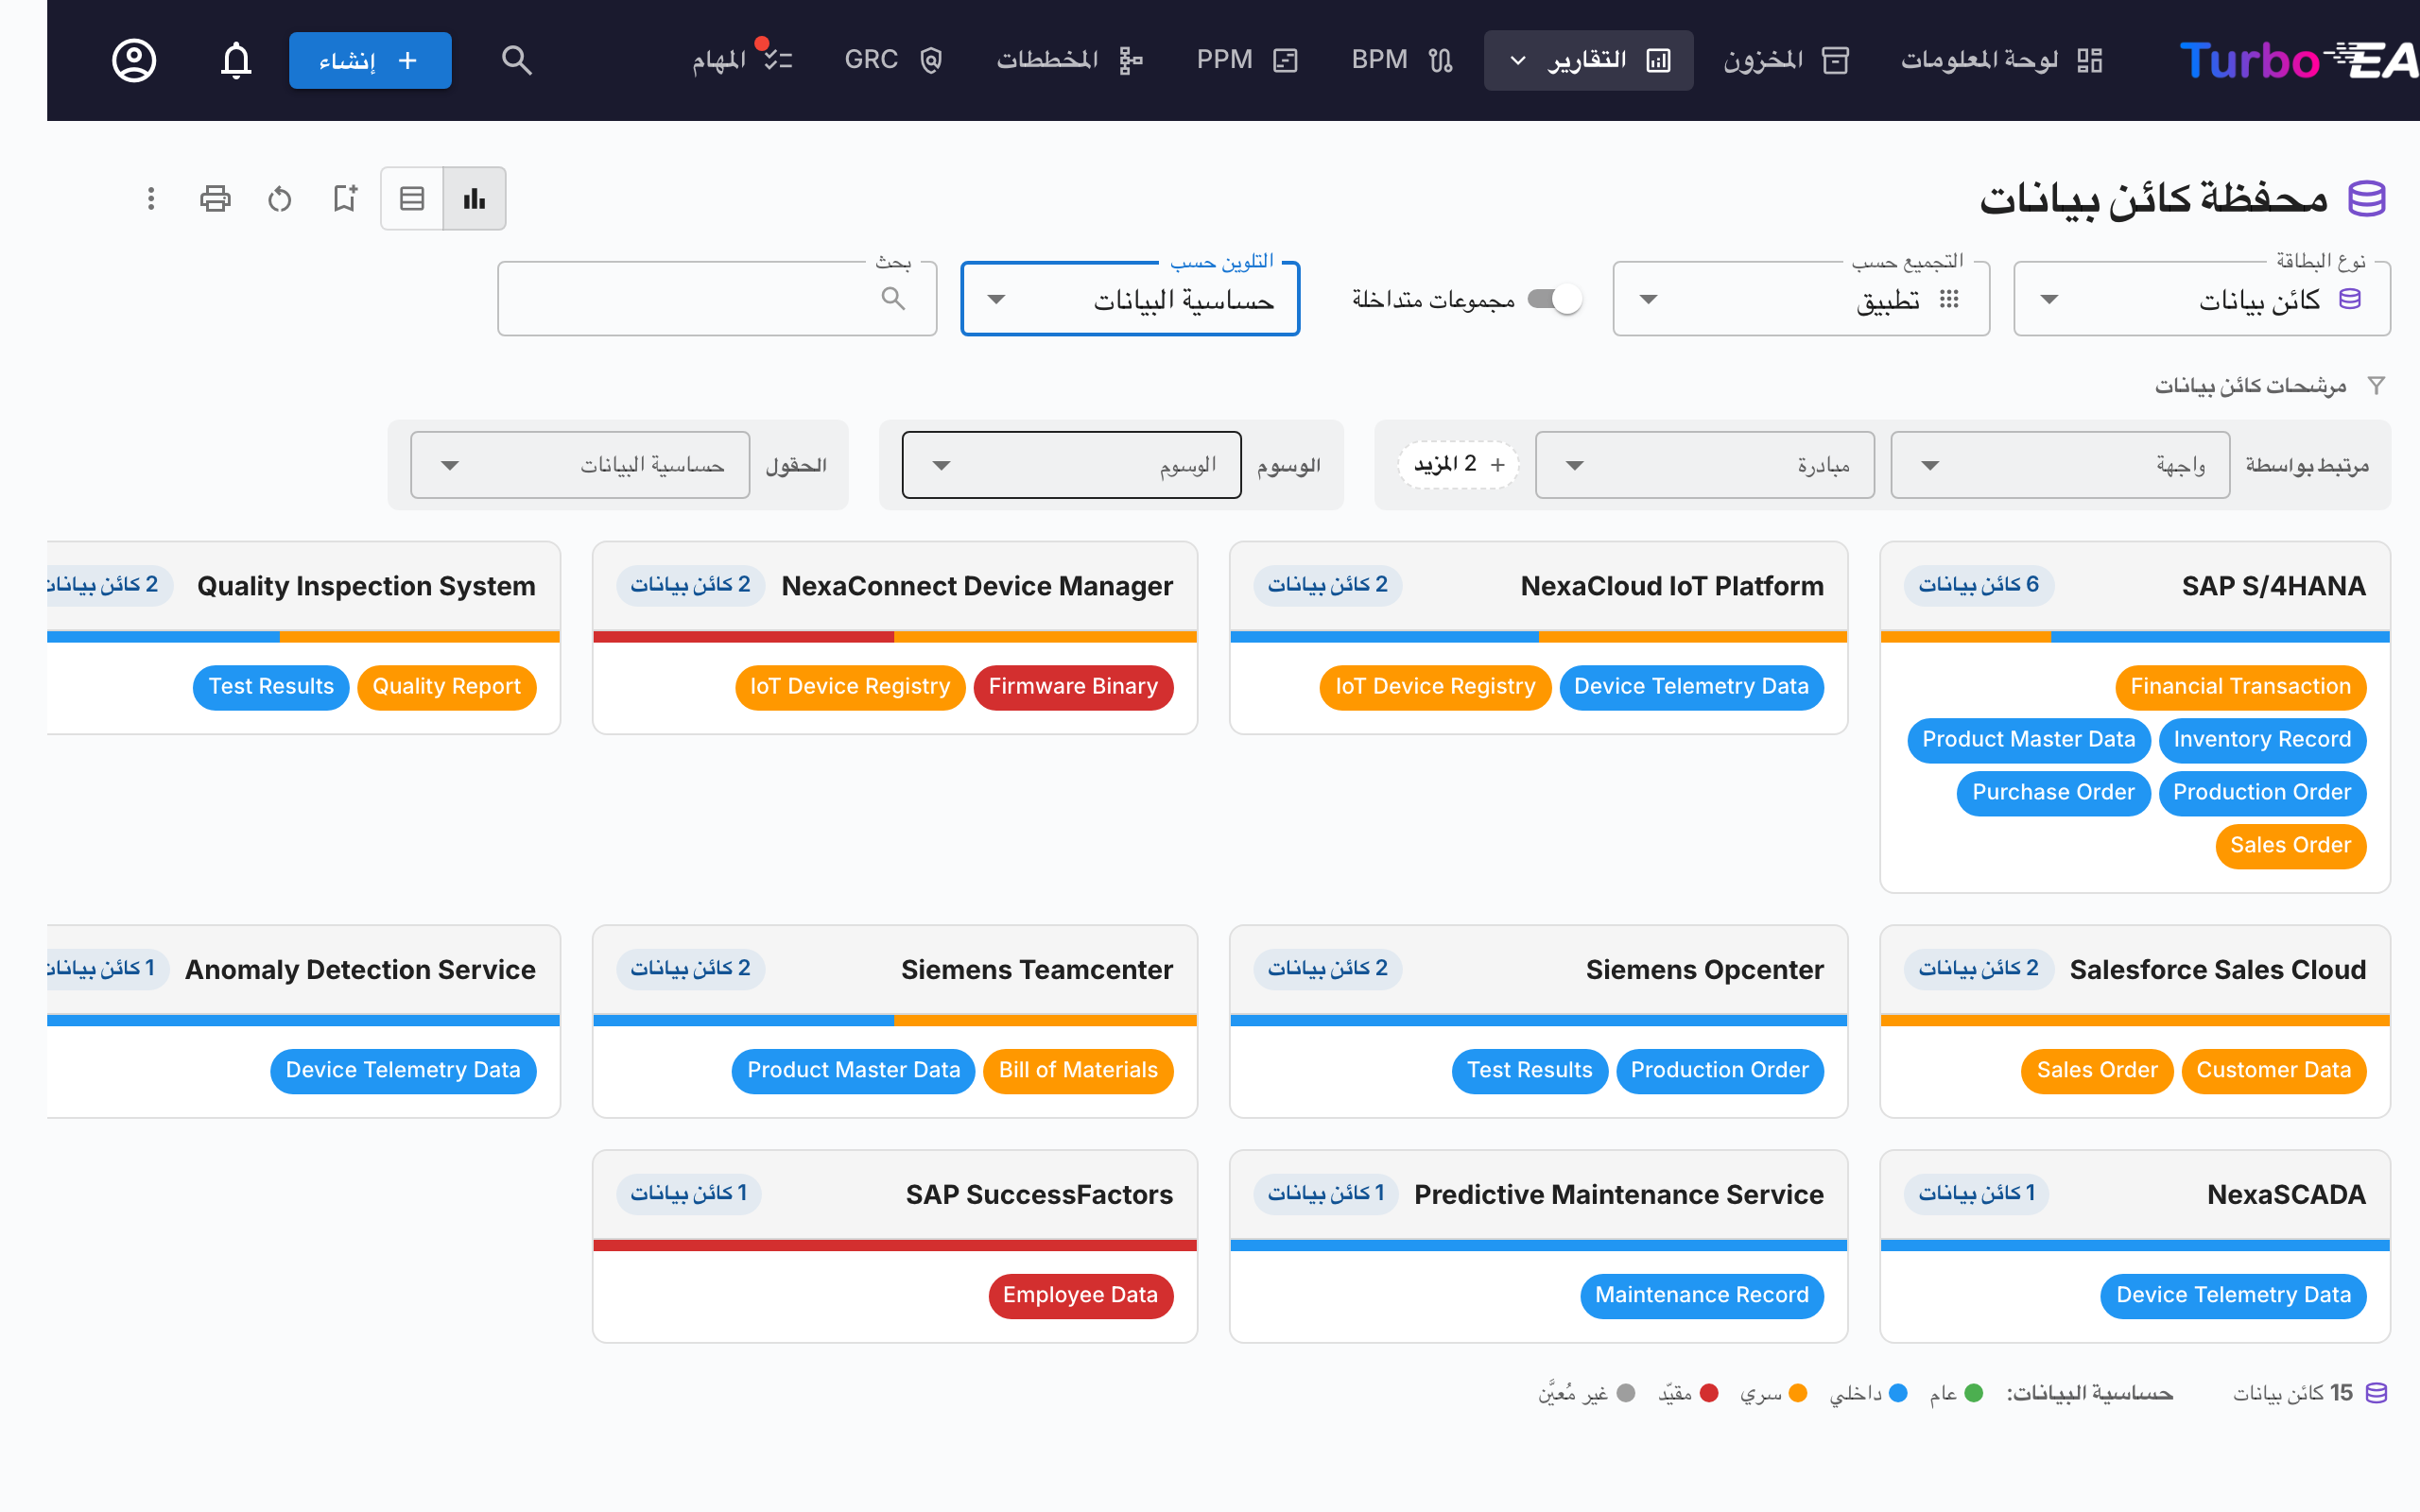Viewport: 2420px width, 1512px height.
Task: Select the Siemens Opcenter group header
Action: [1538, 970]
